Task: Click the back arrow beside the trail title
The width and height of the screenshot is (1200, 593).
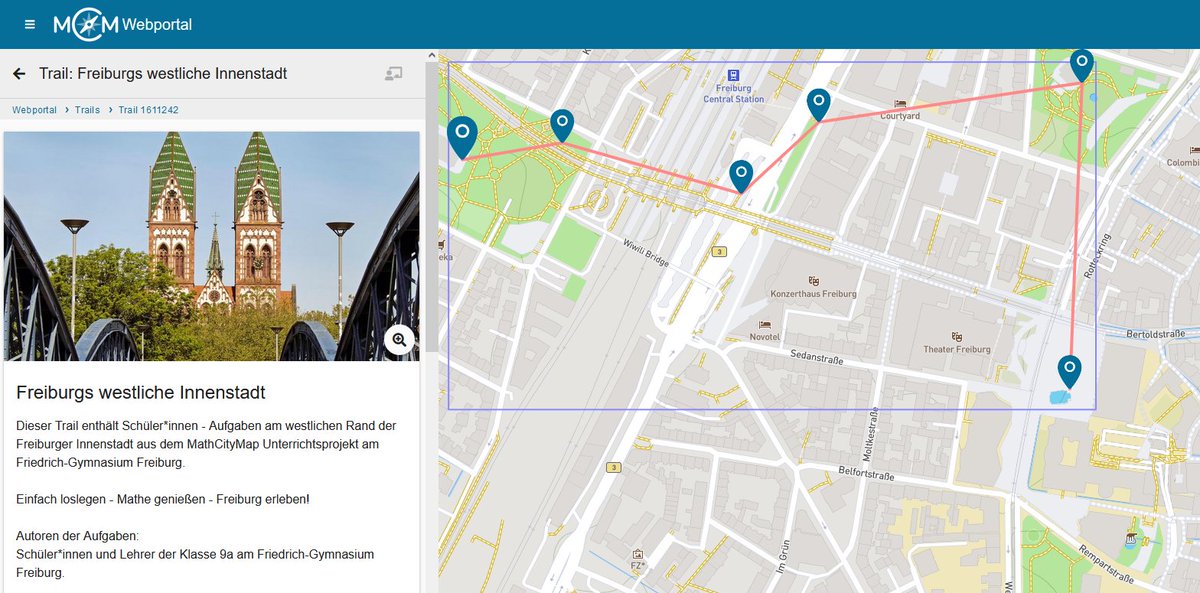Action: tap(18, 73)
